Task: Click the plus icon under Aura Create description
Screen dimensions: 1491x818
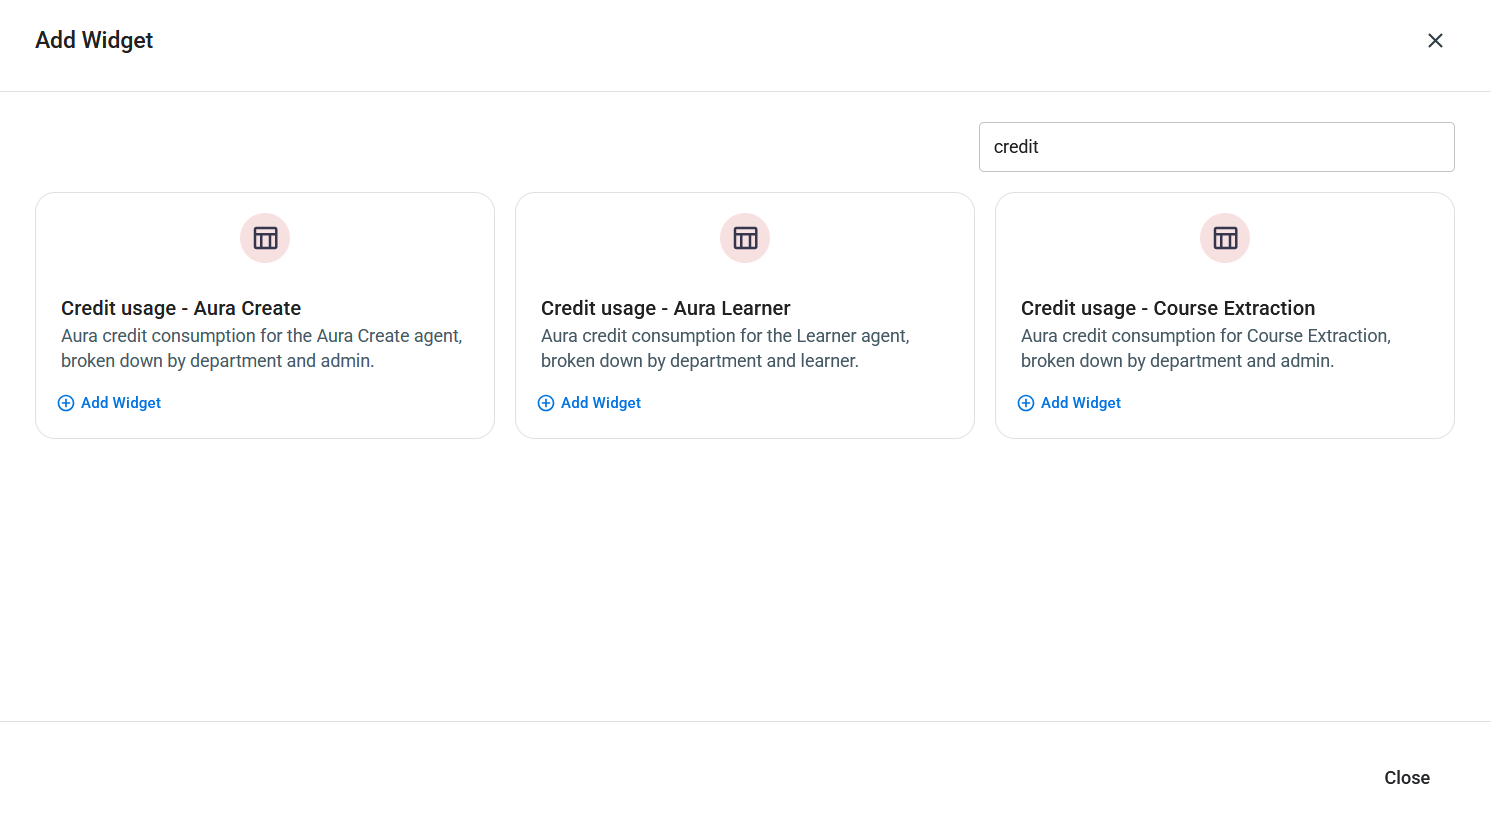Action: click(x=66, y=403)
